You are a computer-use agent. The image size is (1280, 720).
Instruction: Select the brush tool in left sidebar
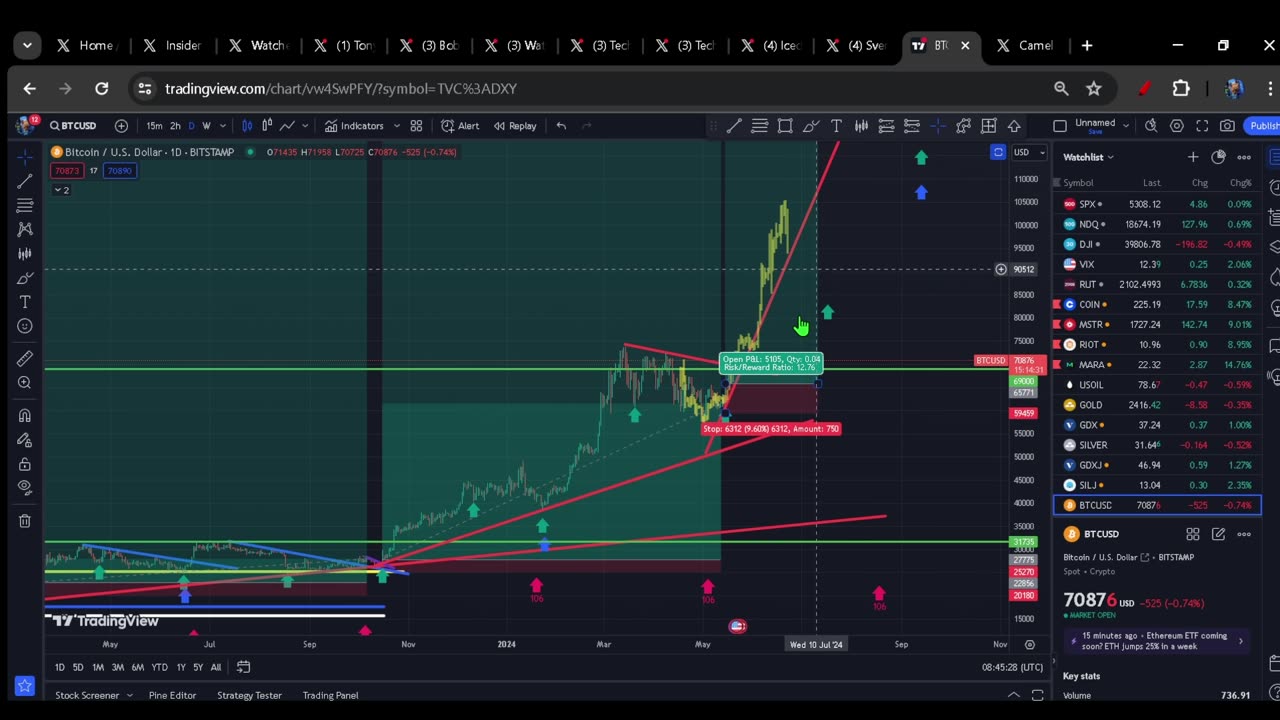click(x=25, y=278)
